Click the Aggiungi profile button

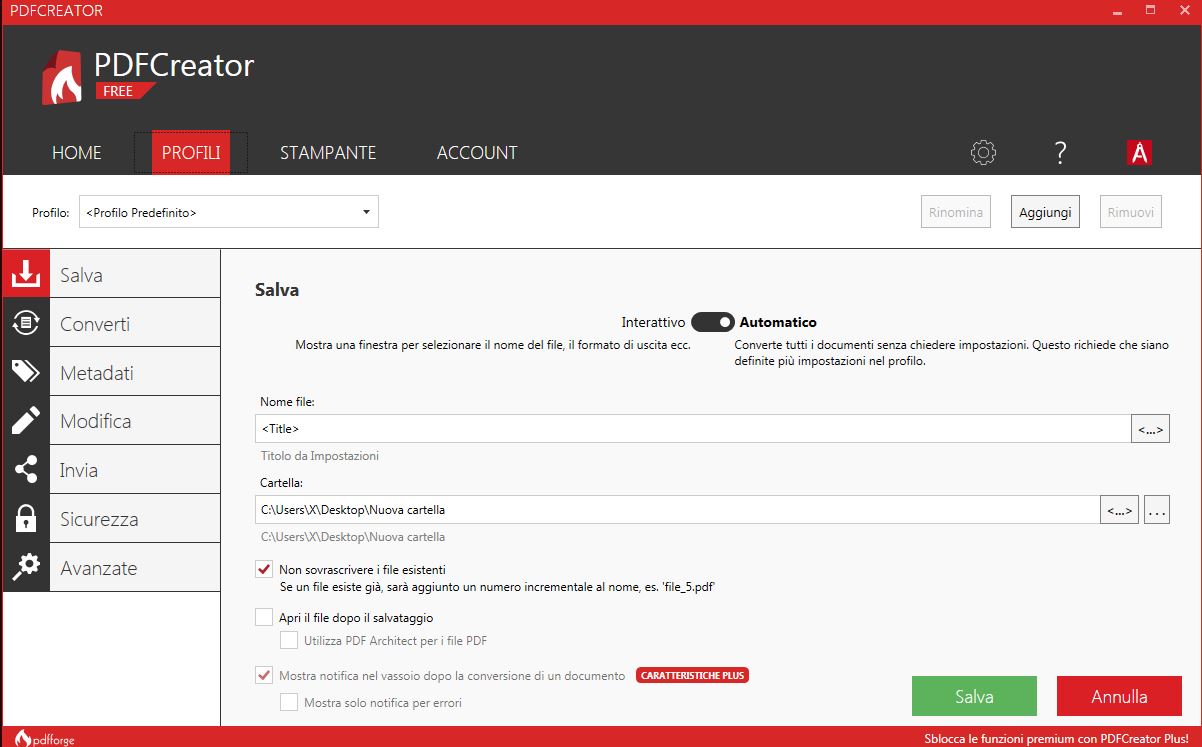click(x=1045, y=212)
